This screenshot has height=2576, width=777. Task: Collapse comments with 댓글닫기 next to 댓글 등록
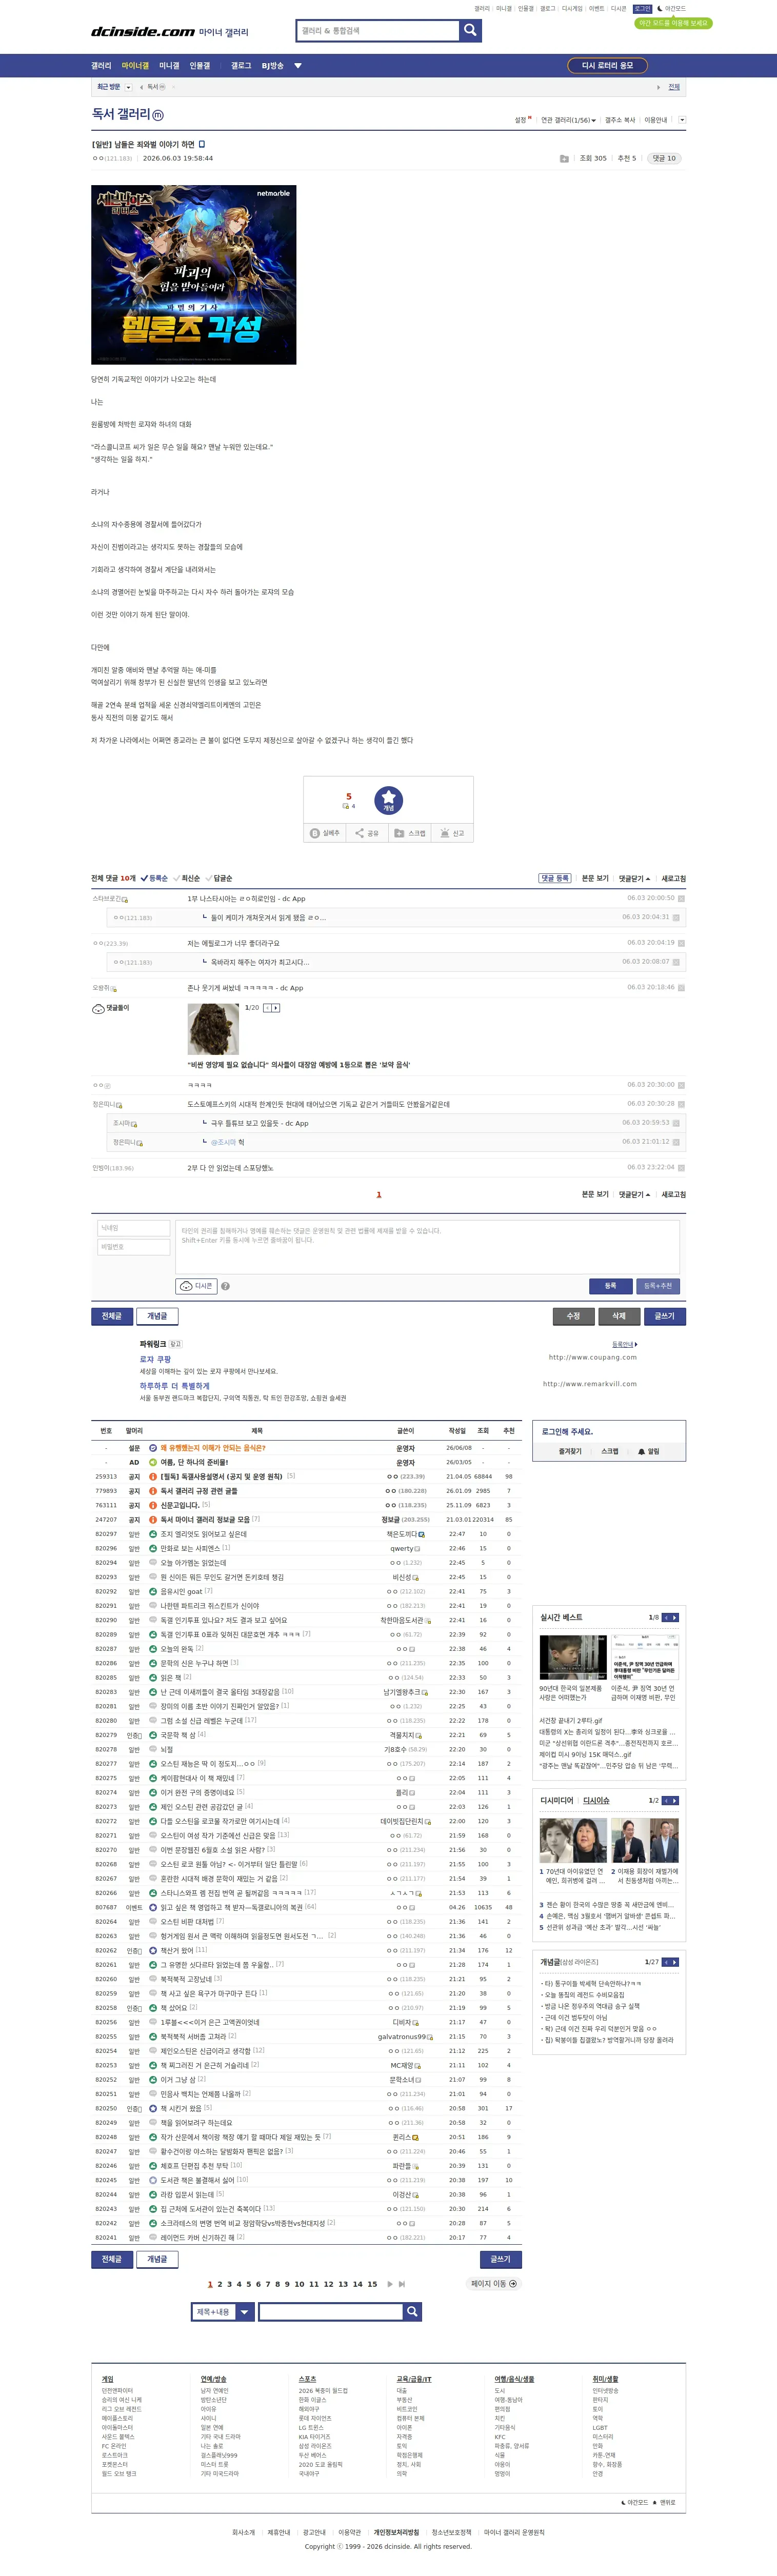[634, 878]
